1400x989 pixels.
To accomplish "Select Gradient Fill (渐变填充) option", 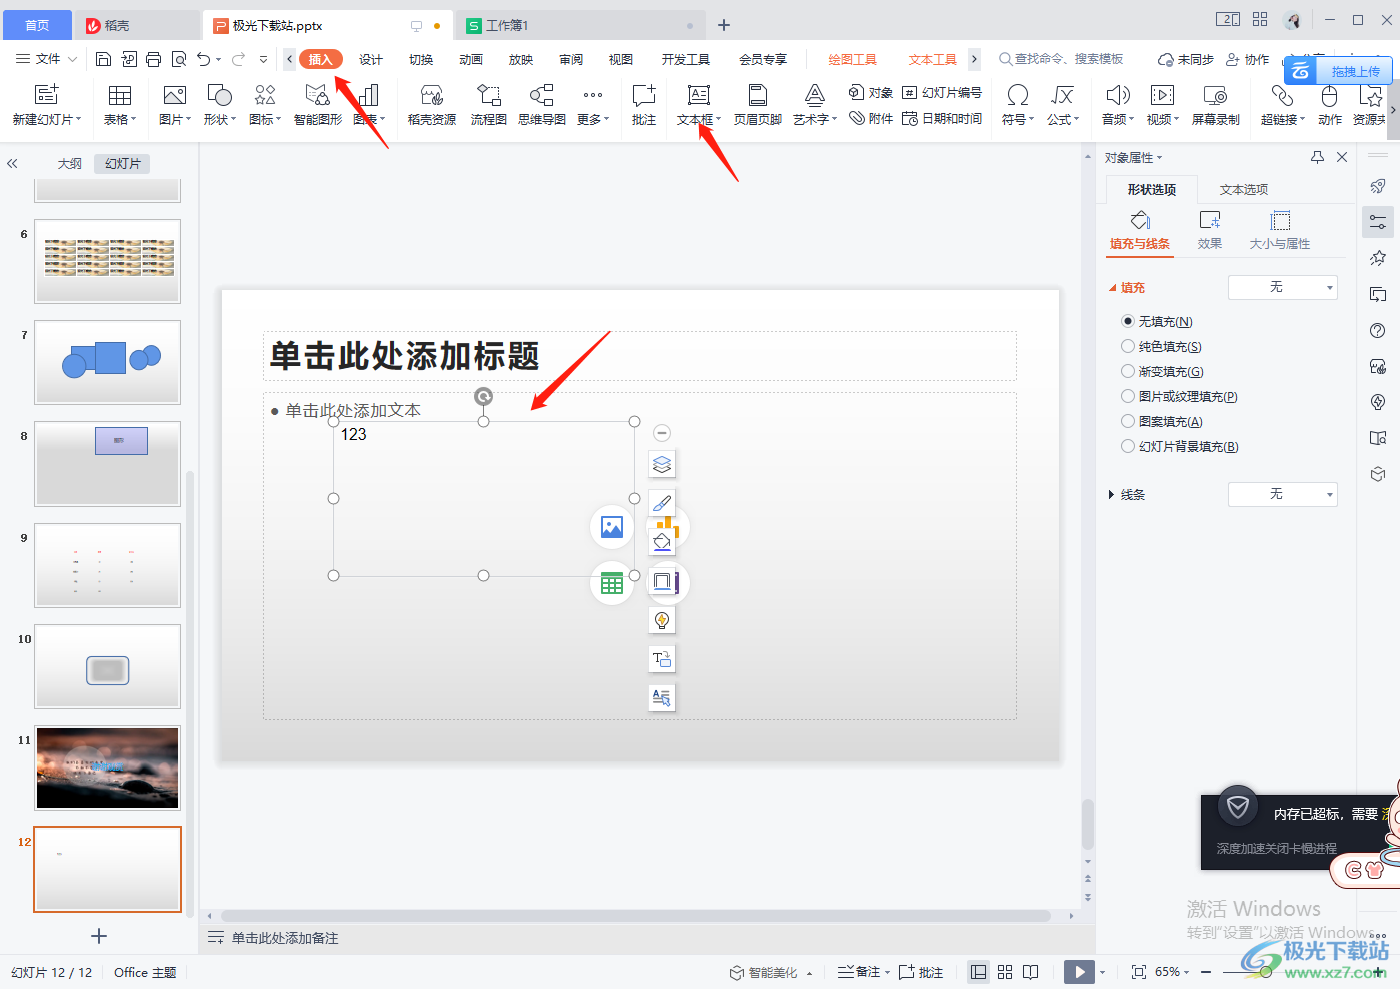I will coord(1128,371).
